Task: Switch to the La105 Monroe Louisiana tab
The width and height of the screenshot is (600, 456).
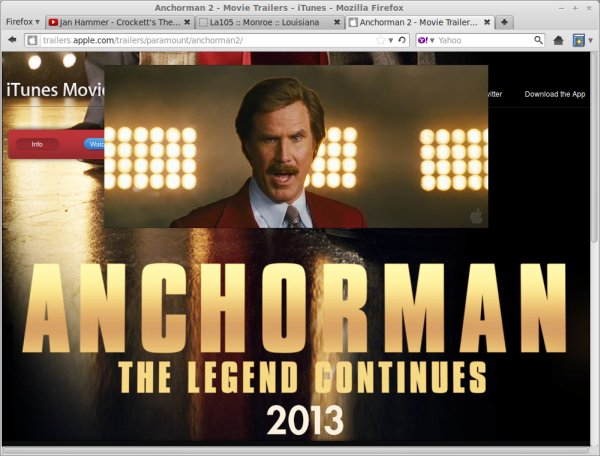Action: click(x=270, y=23)
